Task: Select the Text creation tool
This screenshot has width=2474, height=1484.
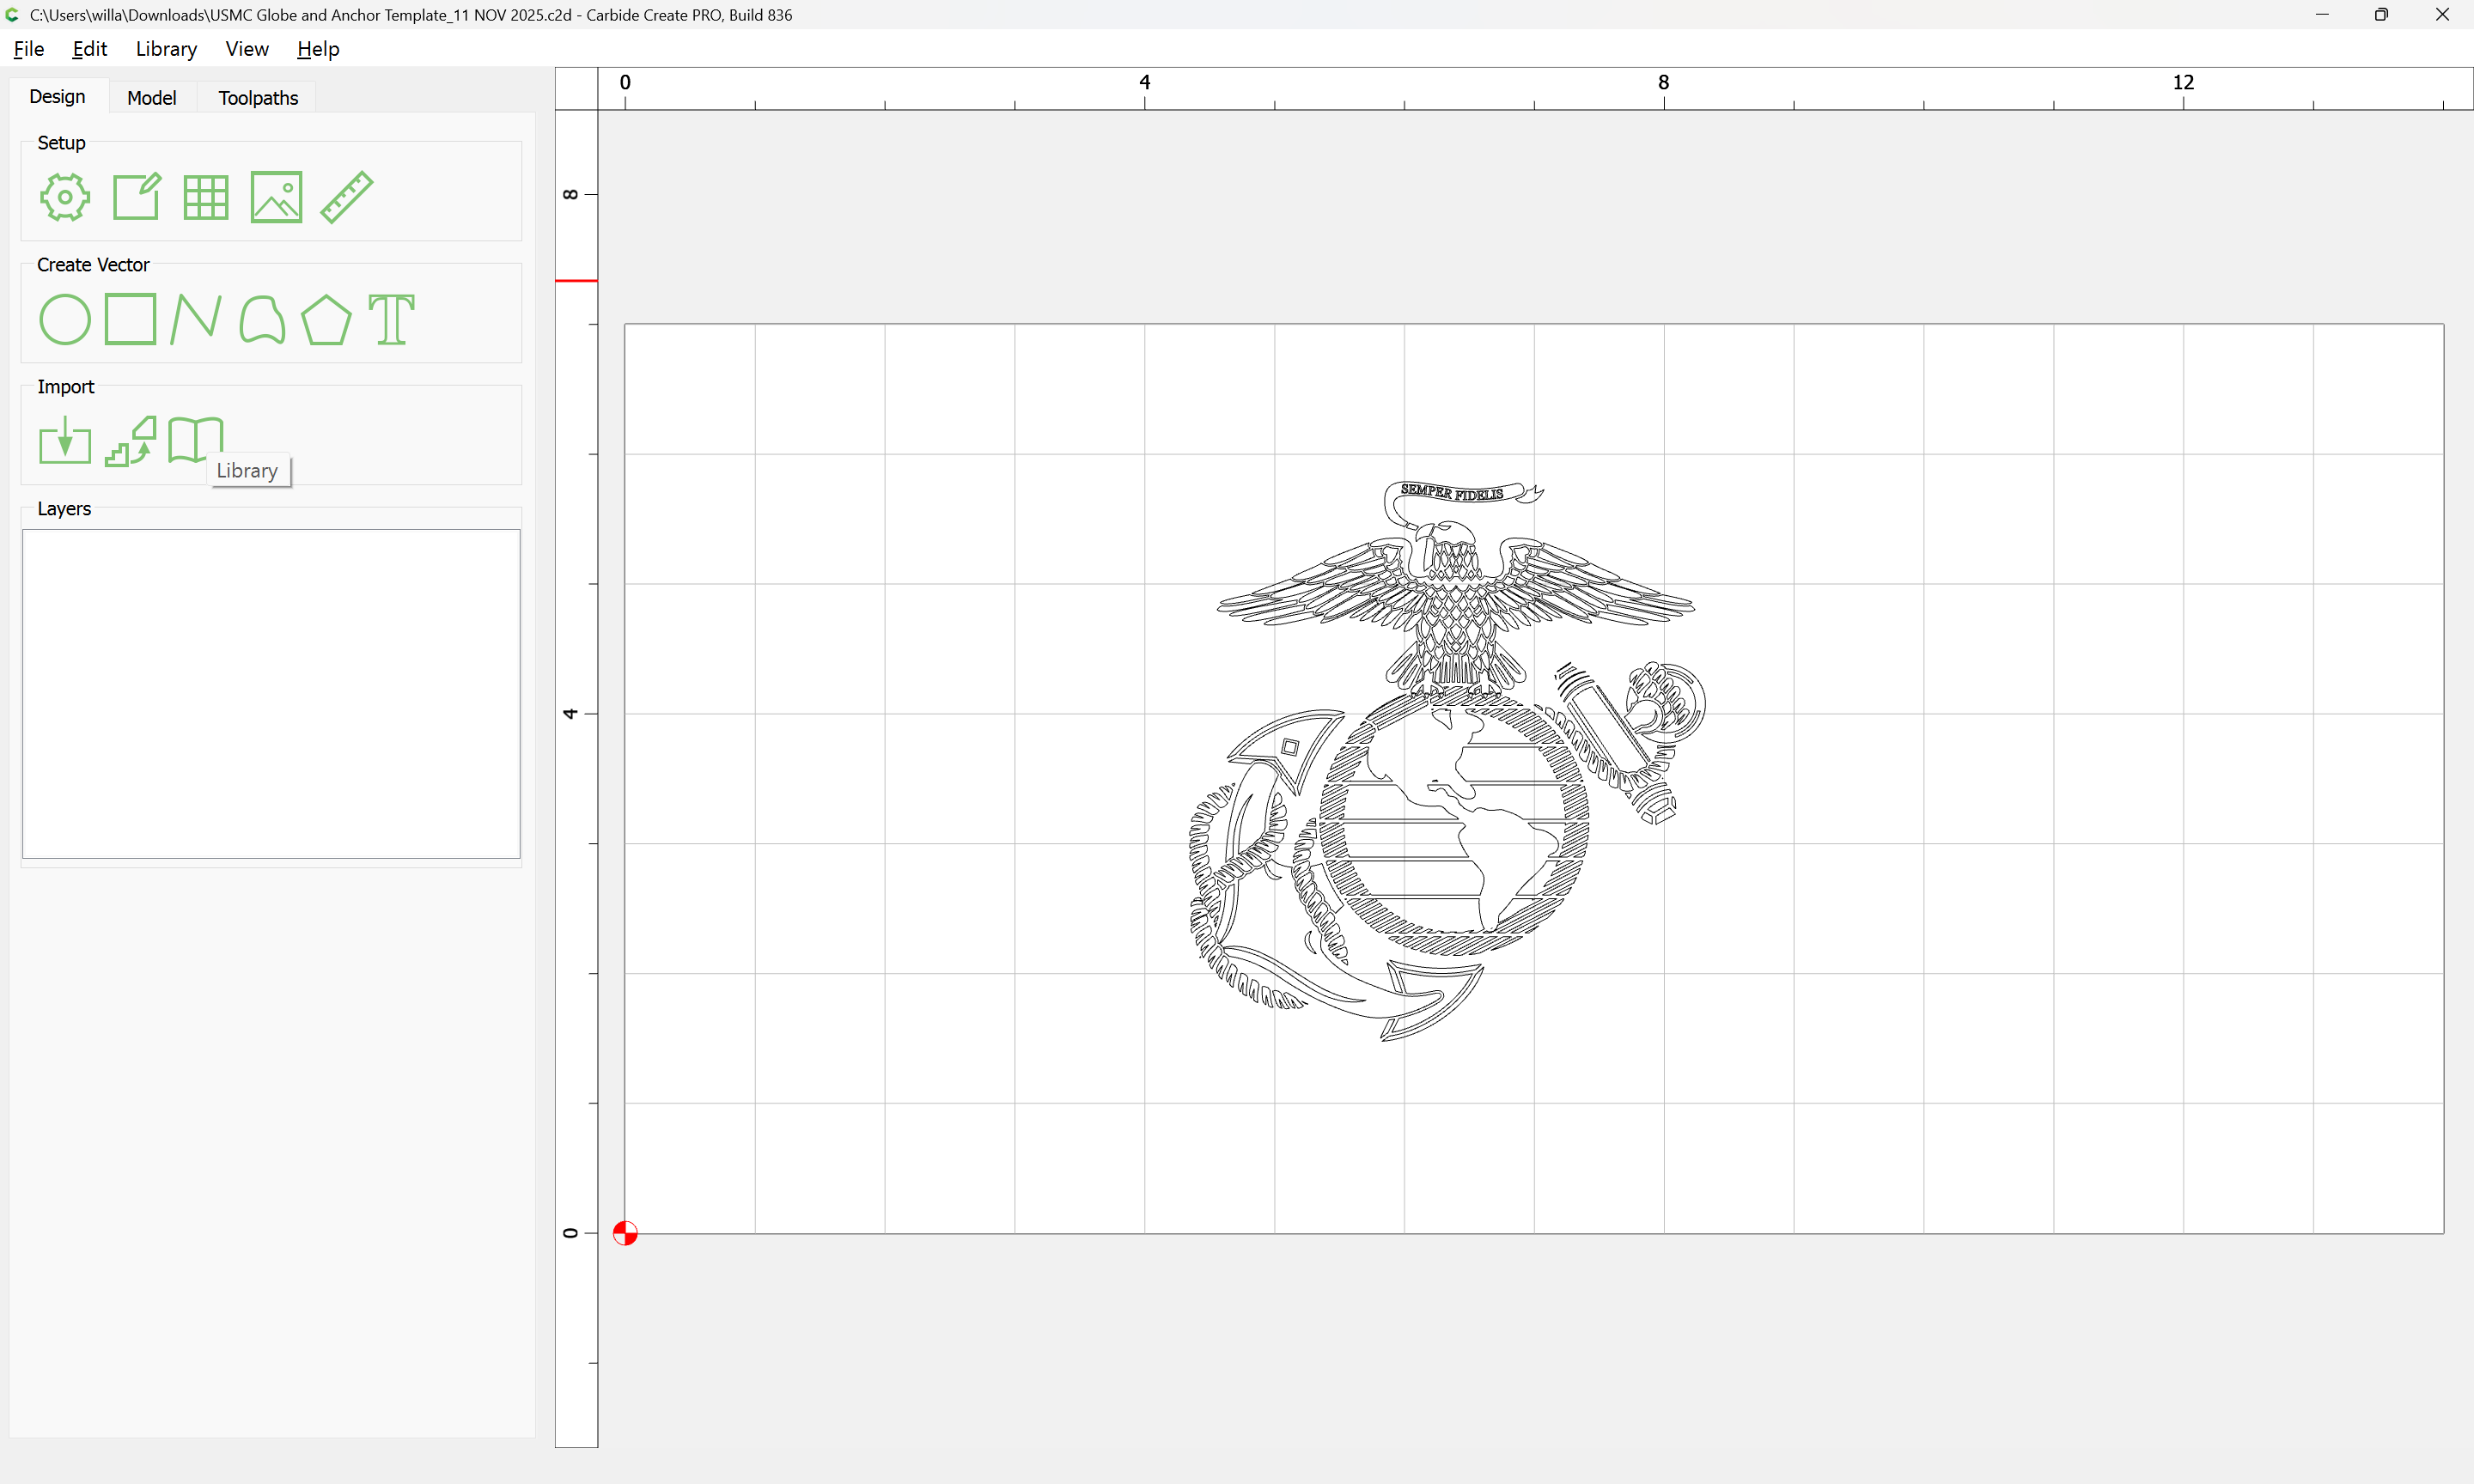Action: point(391,320)
